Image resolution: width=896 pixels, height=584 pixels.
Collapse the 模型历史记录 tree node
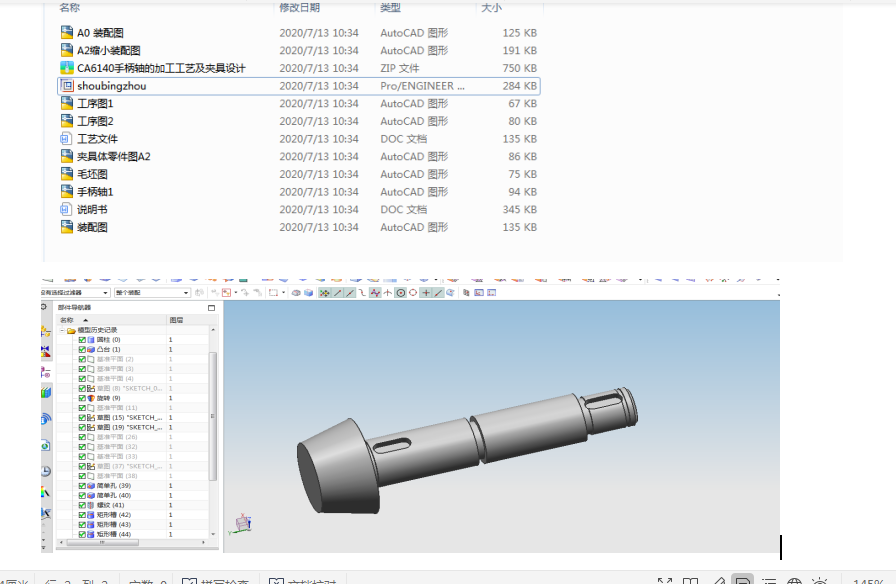point(60,330)
